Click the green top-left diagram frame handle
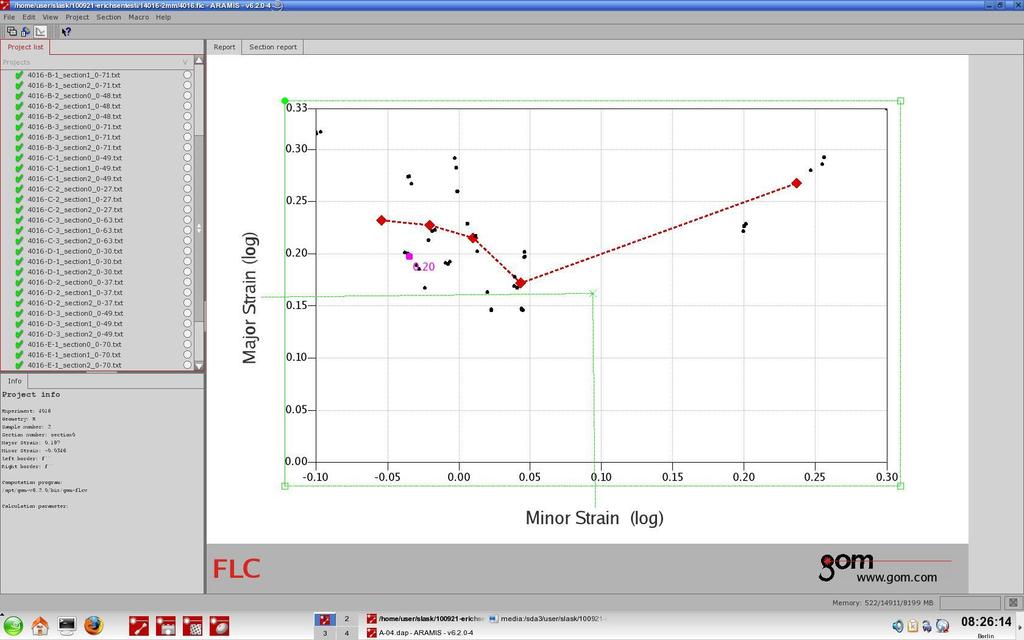Image resolution: width=1024 pixels, height=640 pixels. pos(285,101)
